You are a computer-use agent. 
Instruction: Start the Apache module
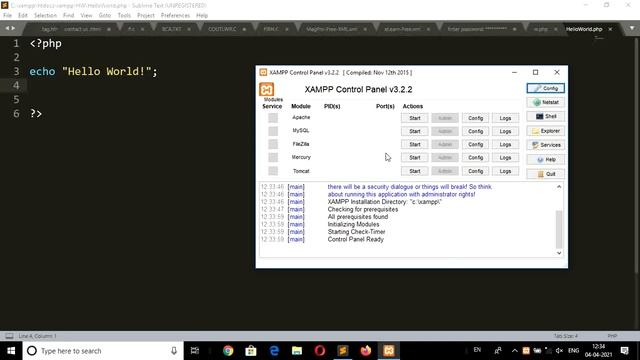[415, 118]
